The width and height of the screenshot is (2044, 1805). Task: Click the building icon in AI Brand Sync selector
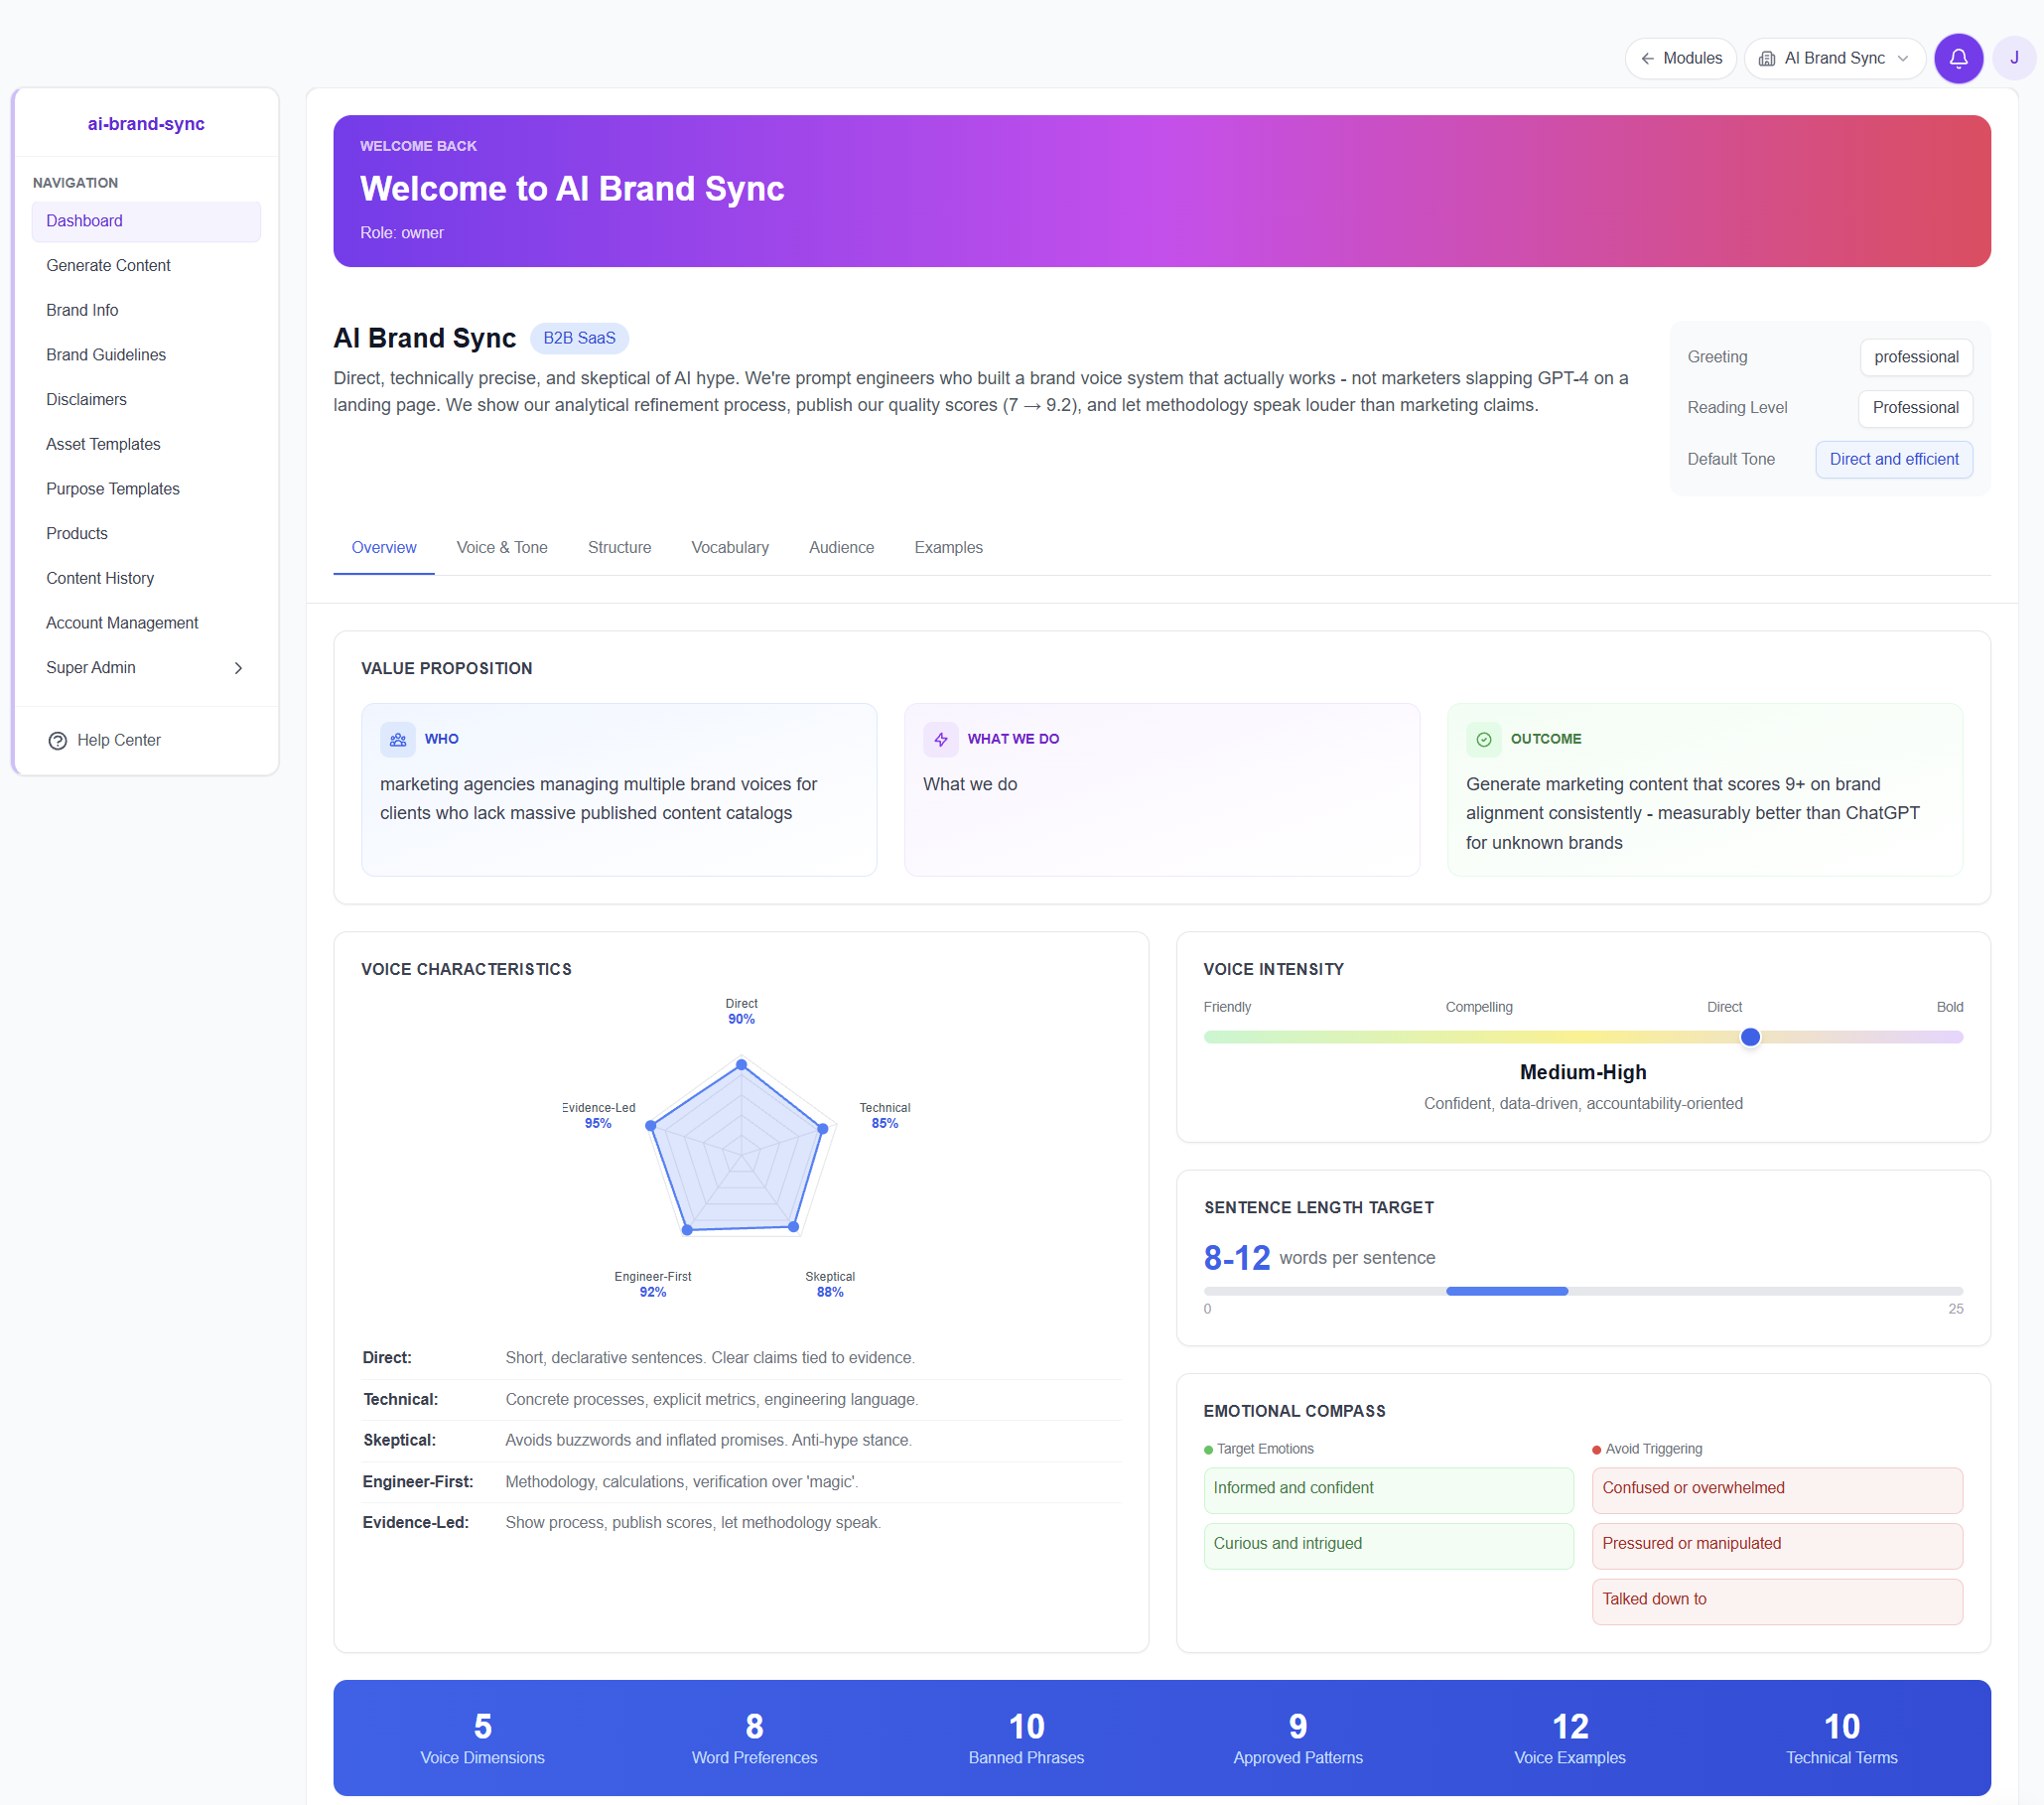click(1769, 58)
